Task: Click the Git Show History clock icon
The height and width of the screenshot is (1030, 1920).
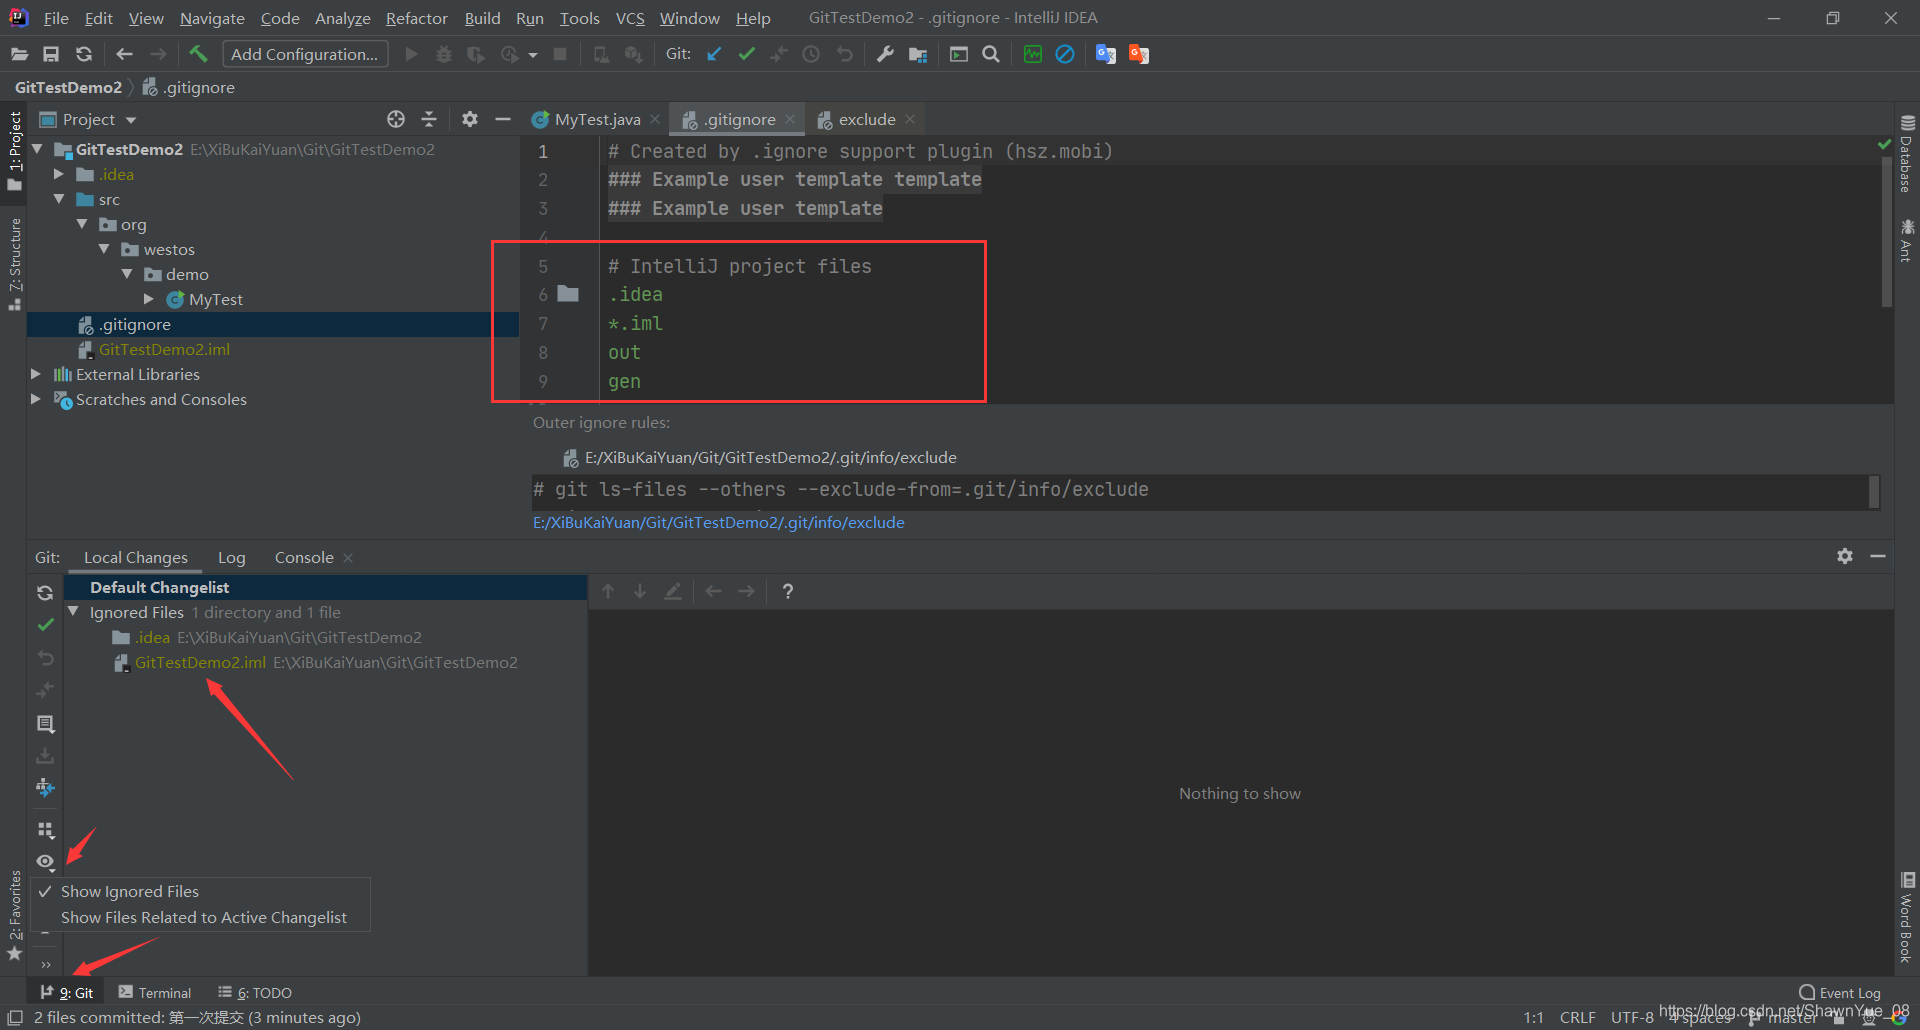Action: coord(811,54)
